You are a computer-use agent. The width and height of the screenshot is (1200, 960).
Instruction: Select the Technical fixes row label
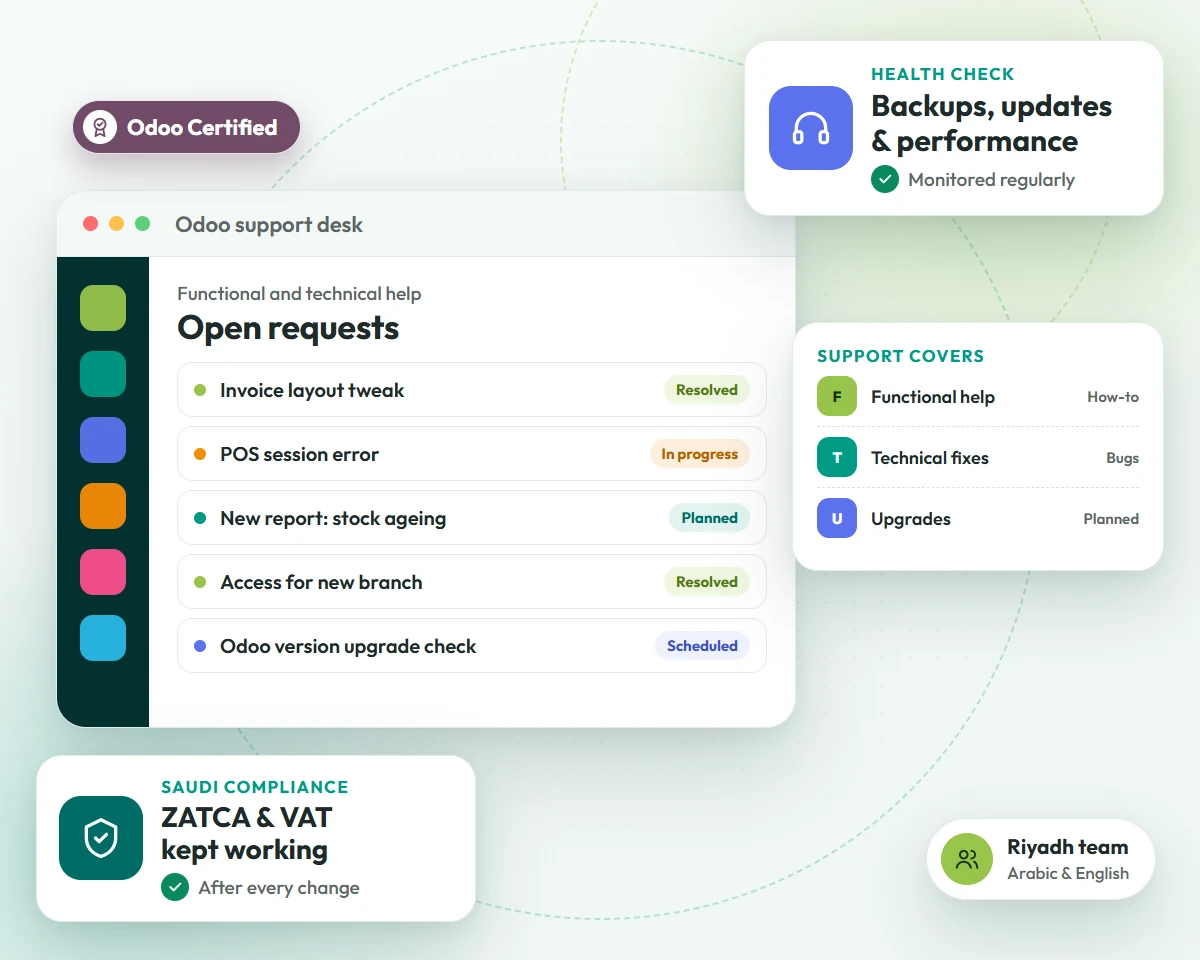[930, 458]
